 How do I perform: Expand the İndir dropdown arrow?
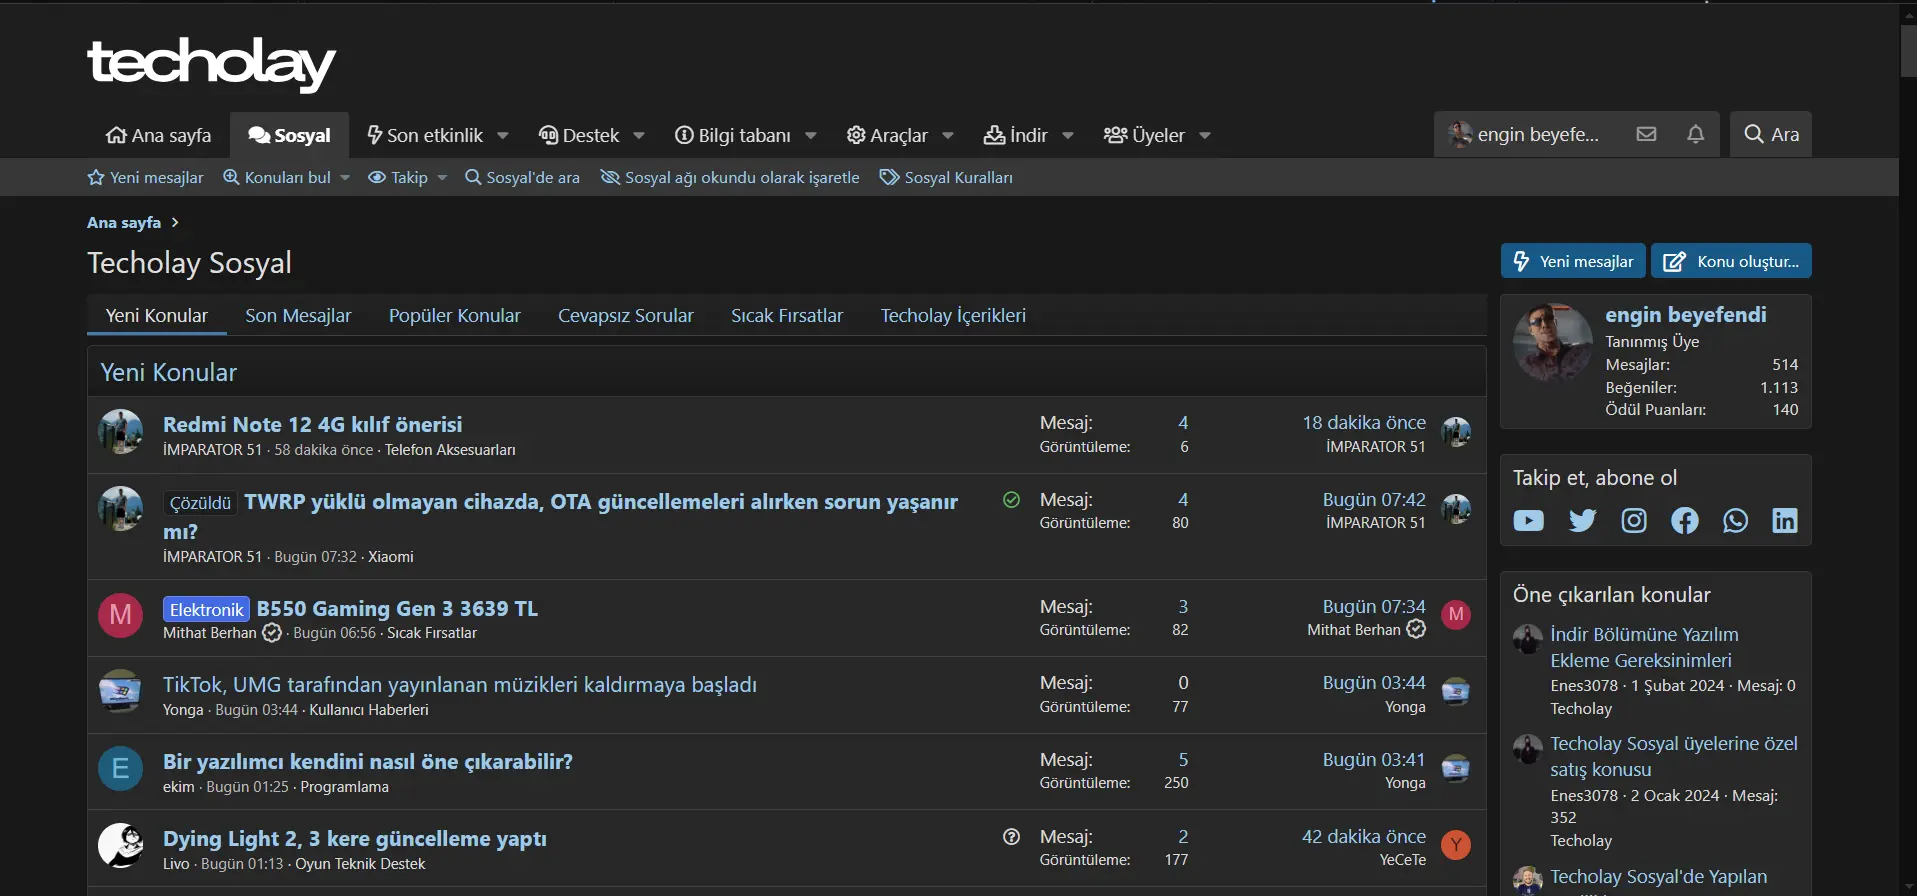click(x=1068, y=135)
